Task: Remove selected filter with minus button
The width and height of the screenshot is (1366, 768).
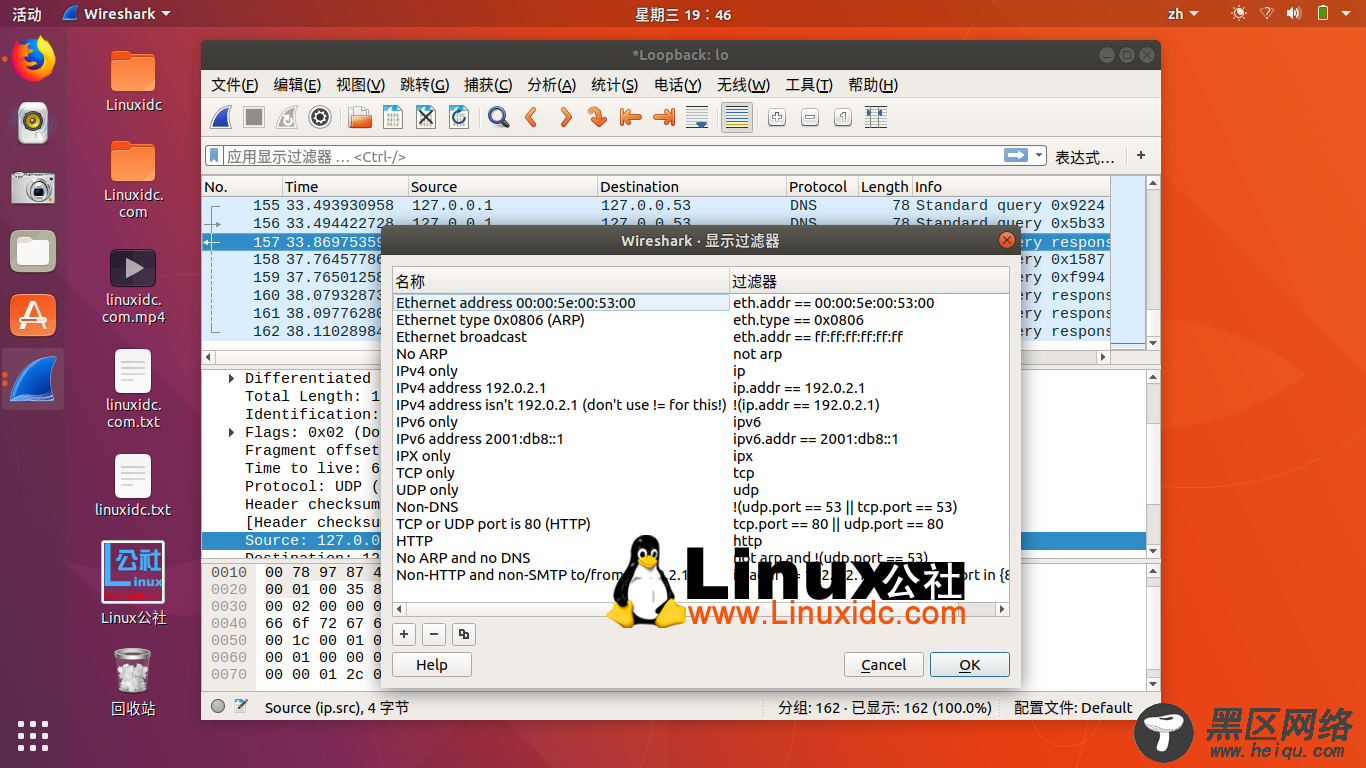Action: (434, 634)
